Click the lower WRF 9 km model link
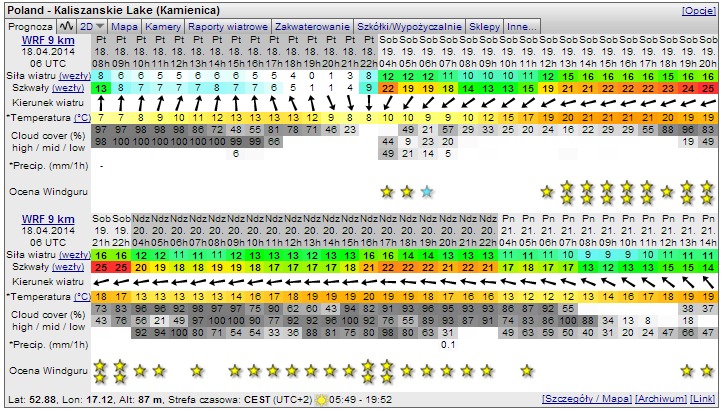The width and height of the screenshot is (723, 410). [x=48, y=219]
